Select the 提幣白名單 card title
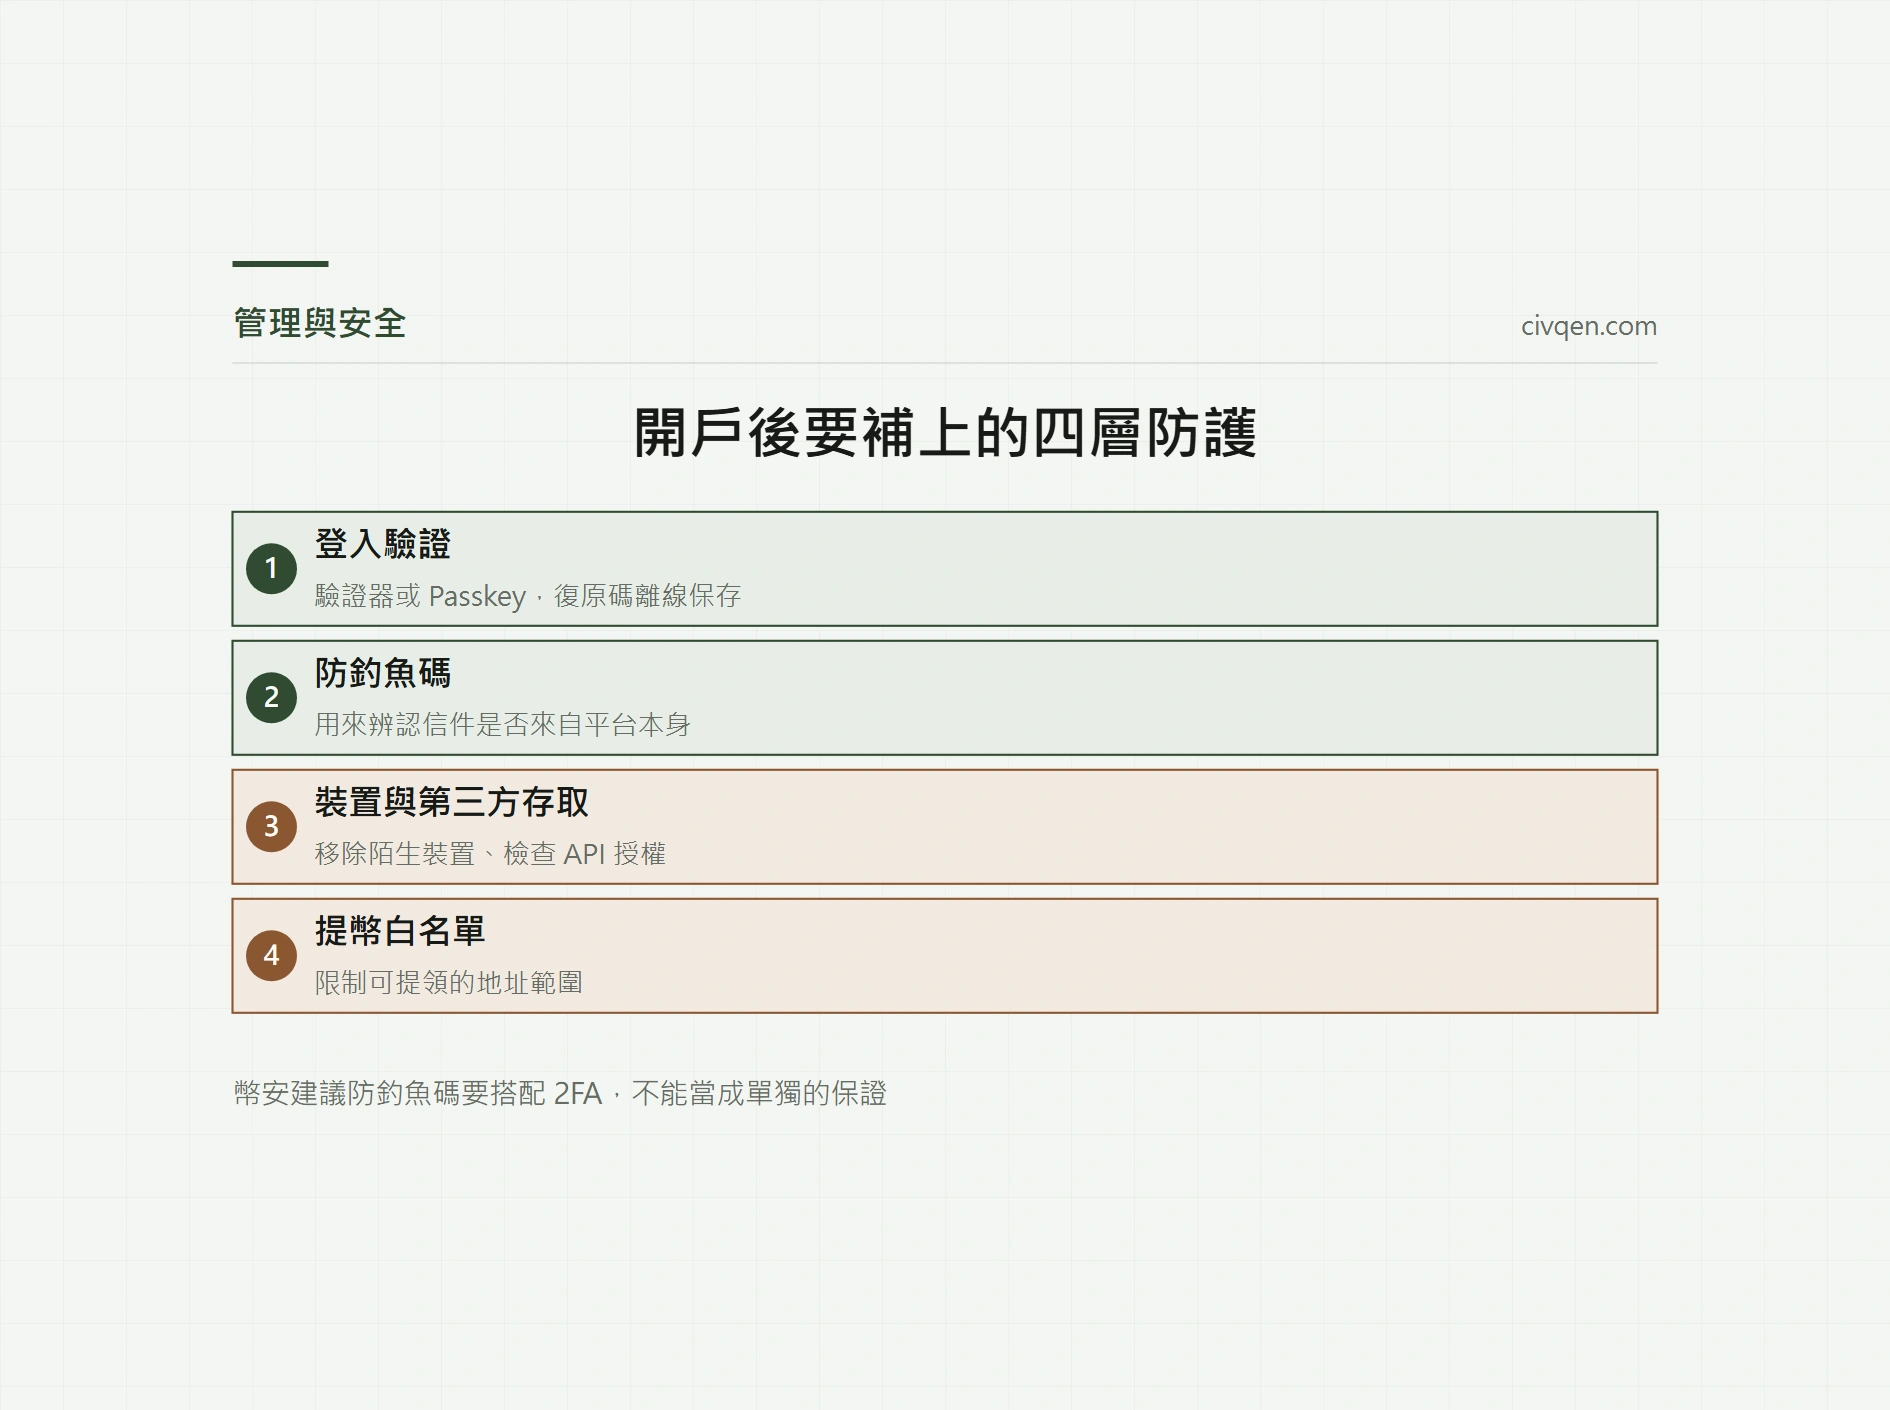The image size is (1890, 1410). 400,931
